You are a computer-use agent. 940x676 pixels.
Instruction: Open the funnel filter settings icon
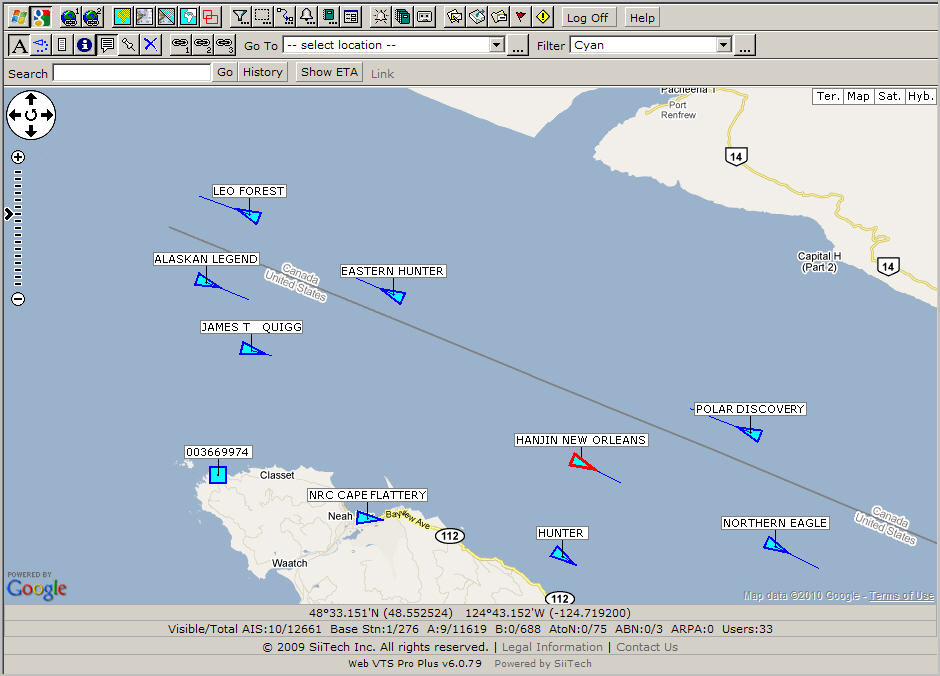241,17
